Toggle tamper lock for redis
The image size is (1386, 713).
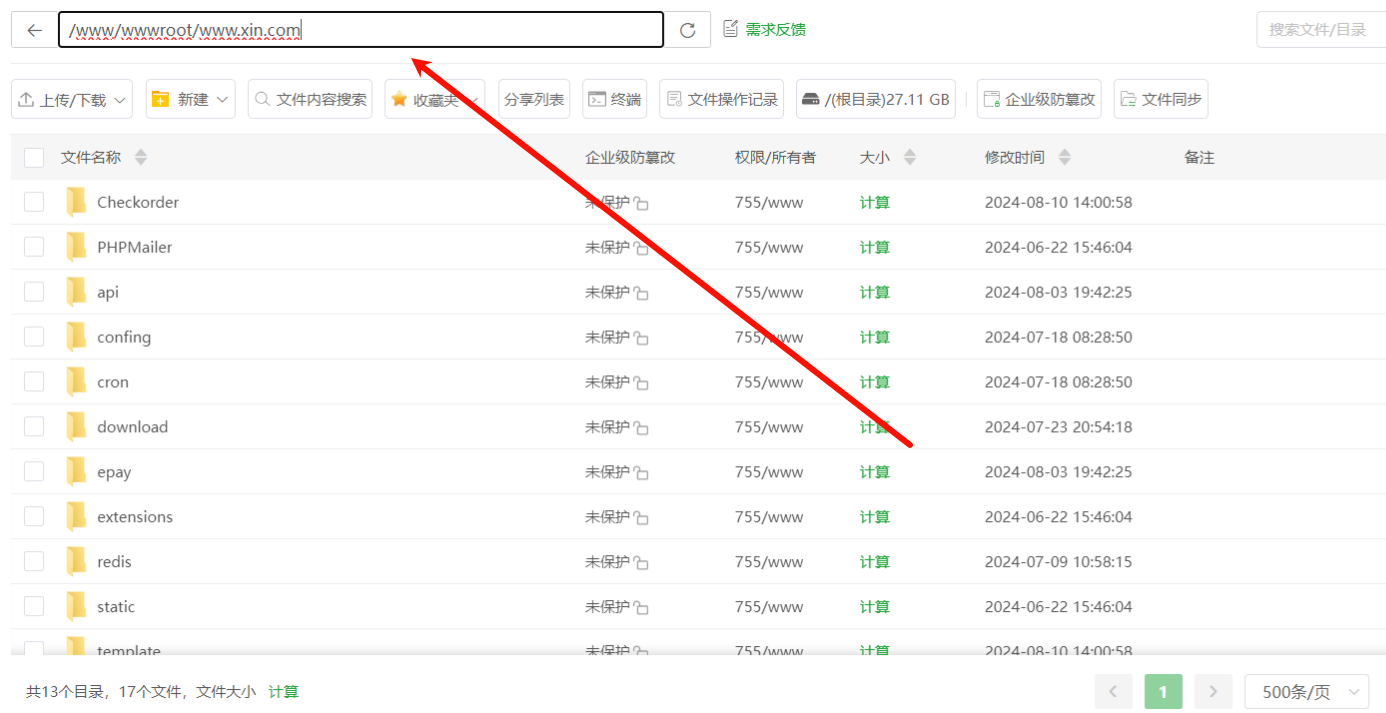click(641, 563)
